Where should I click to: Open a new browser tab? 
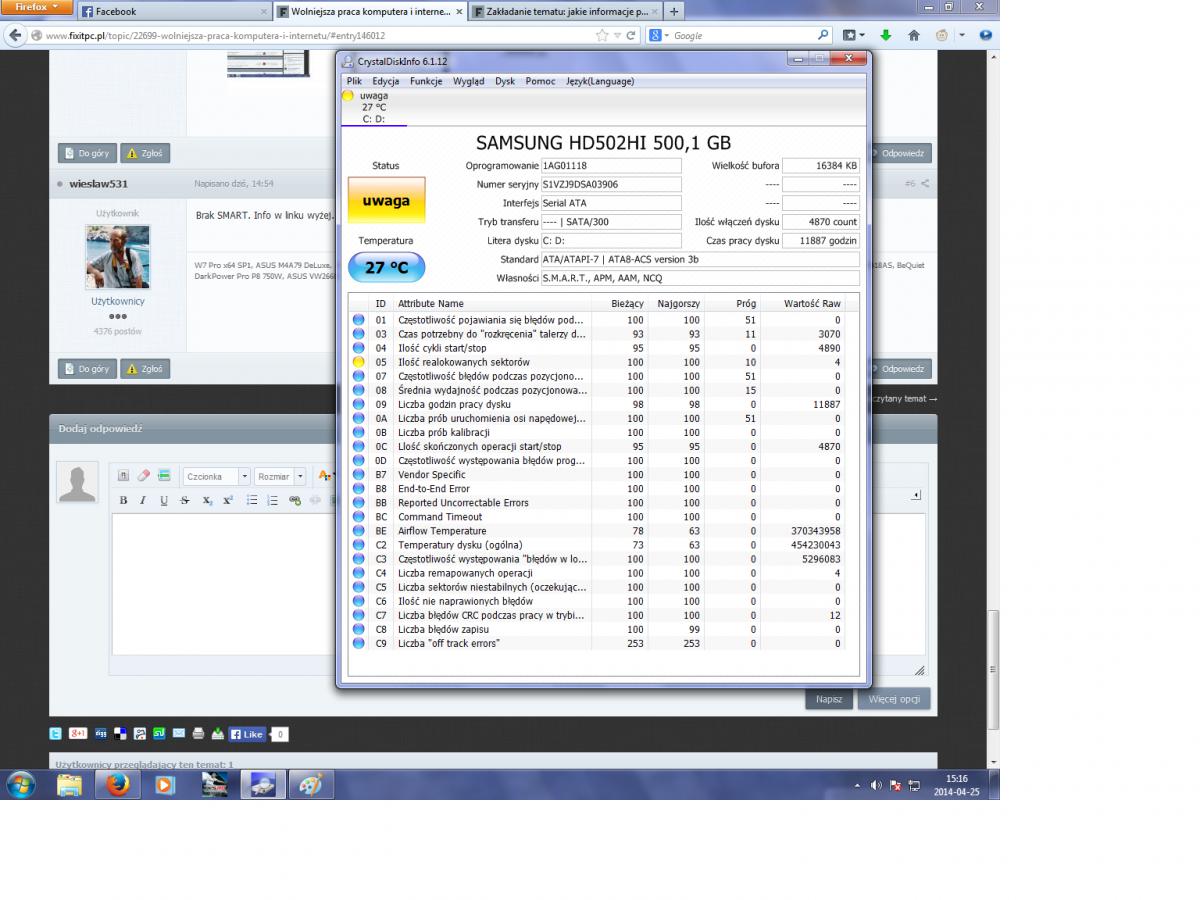[674, 12]
